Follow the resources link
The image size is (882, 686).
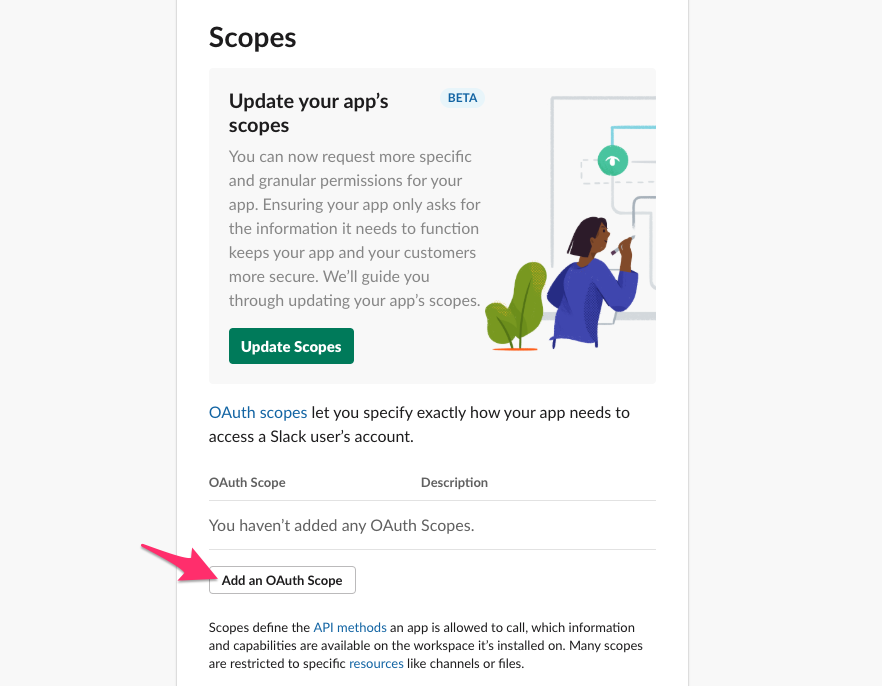click(376, 664)
